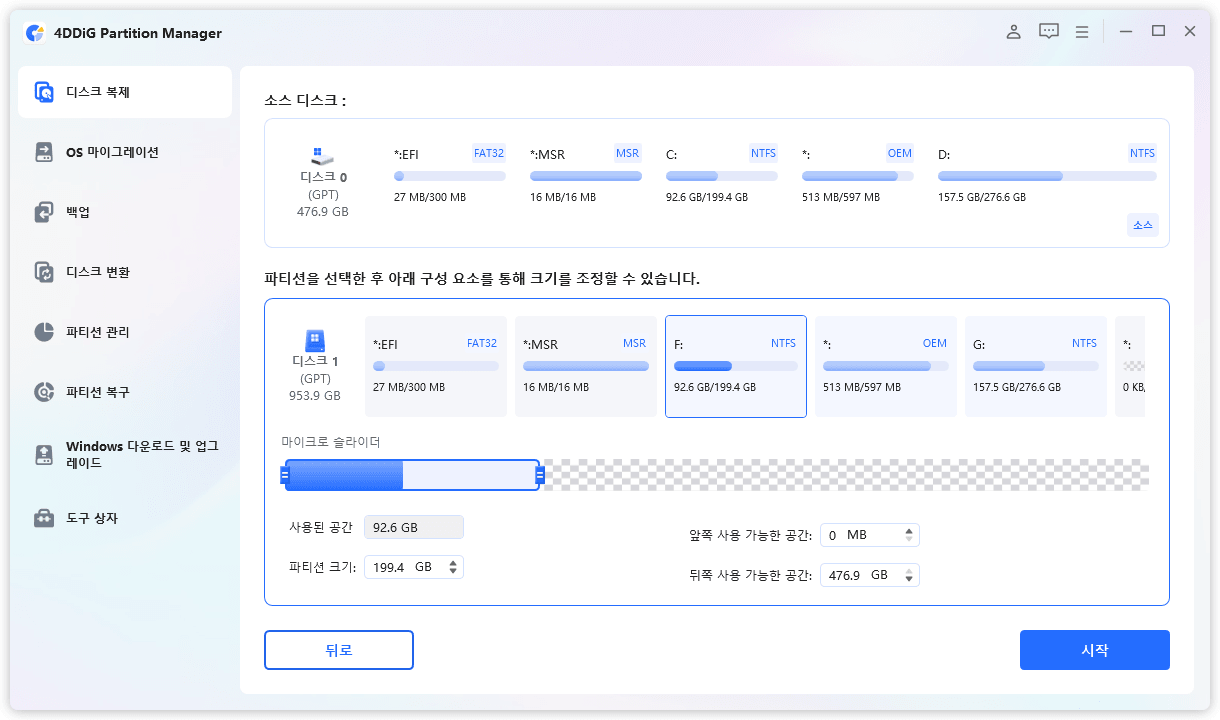Select the G: NTFS partition on disk 1
This screenshot has width=1220, height=720.
pyautogui.click(x=1035, y=366)
